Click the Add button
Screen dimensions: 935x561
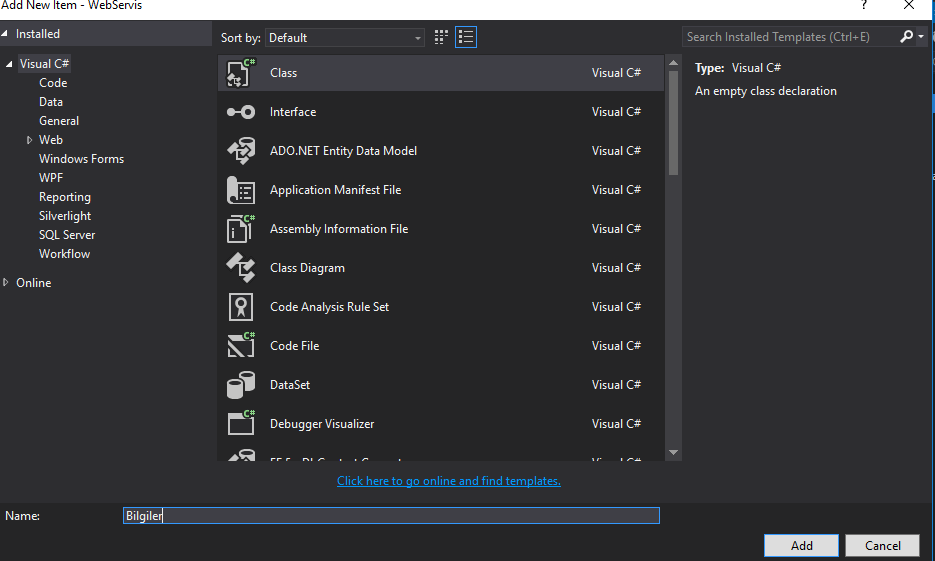point(801,545)
